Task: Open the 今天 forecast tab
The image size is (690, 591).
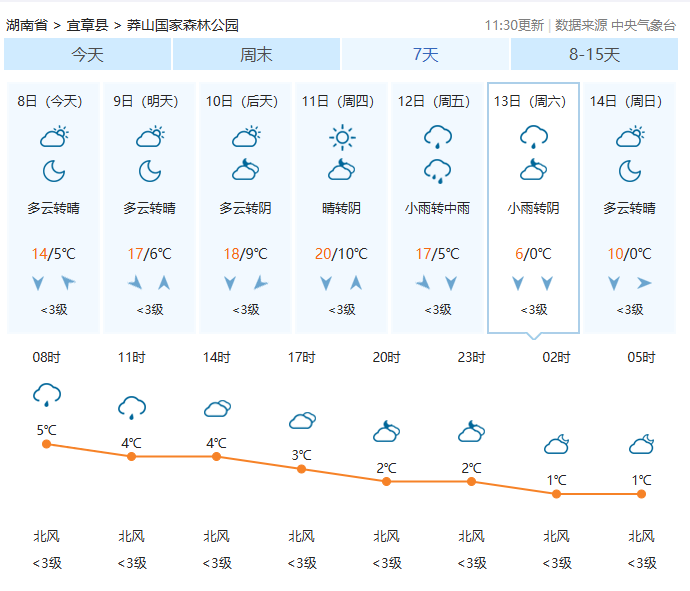Action: 87,55
